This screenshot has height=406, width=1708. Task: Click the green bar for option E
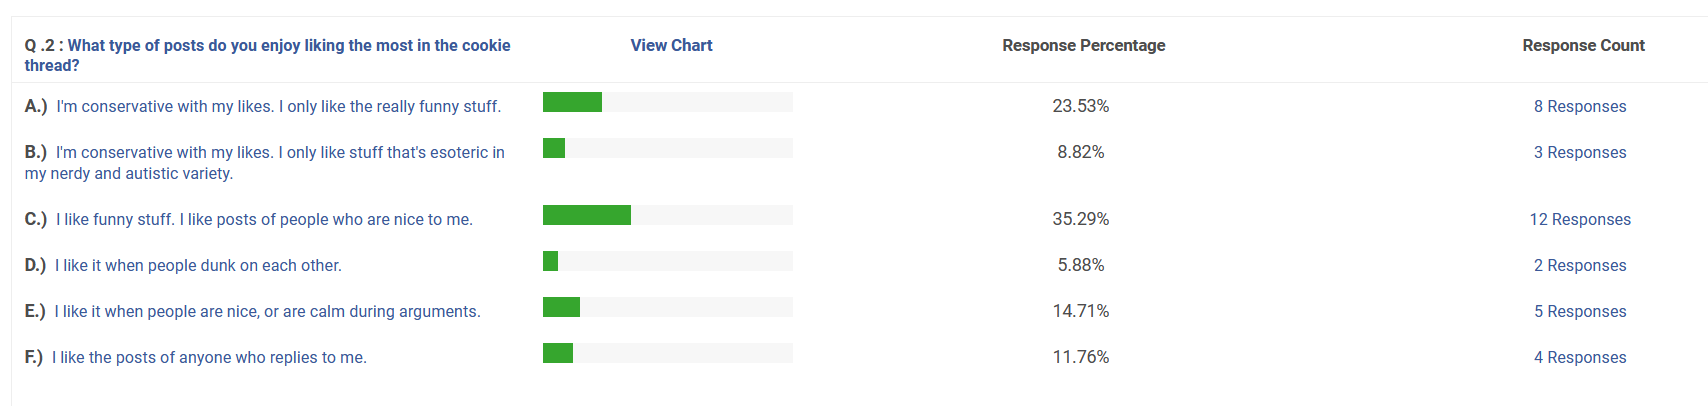click(x=561, y=307)
